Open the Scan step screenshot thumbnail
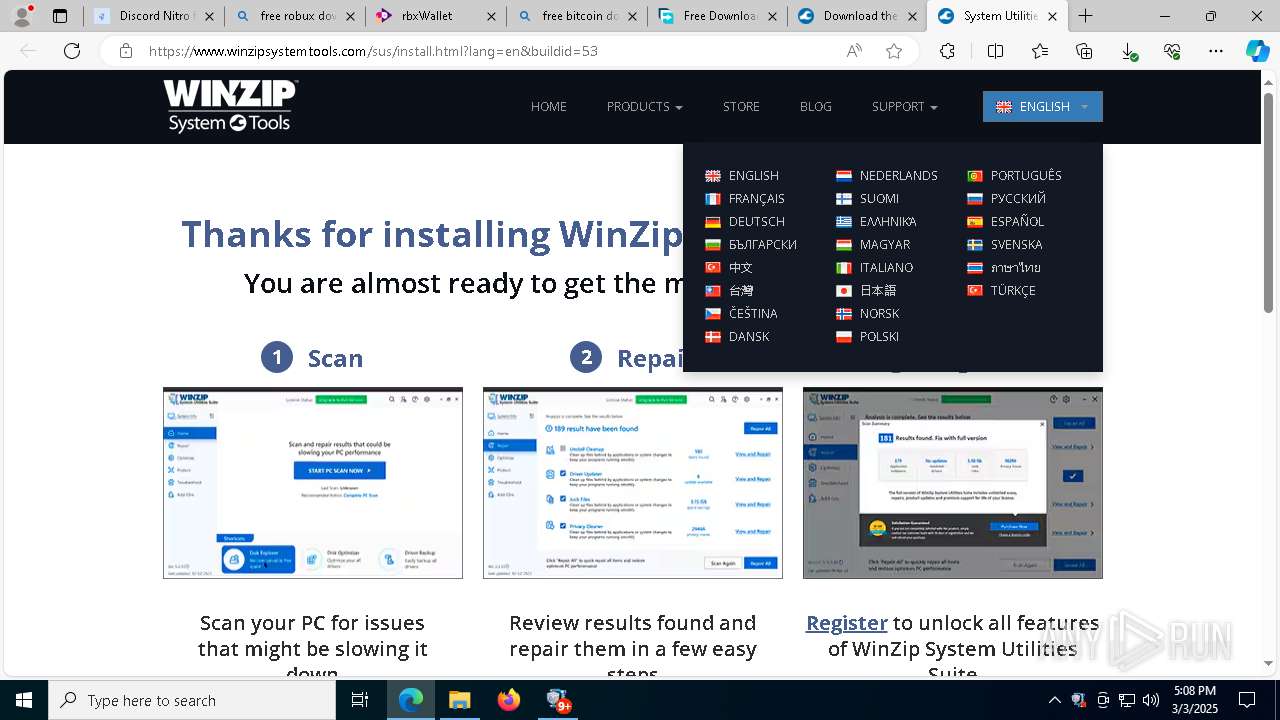The height and width of the screenshot is (720, 1280). pyautogui.click(x=313, y=483)
